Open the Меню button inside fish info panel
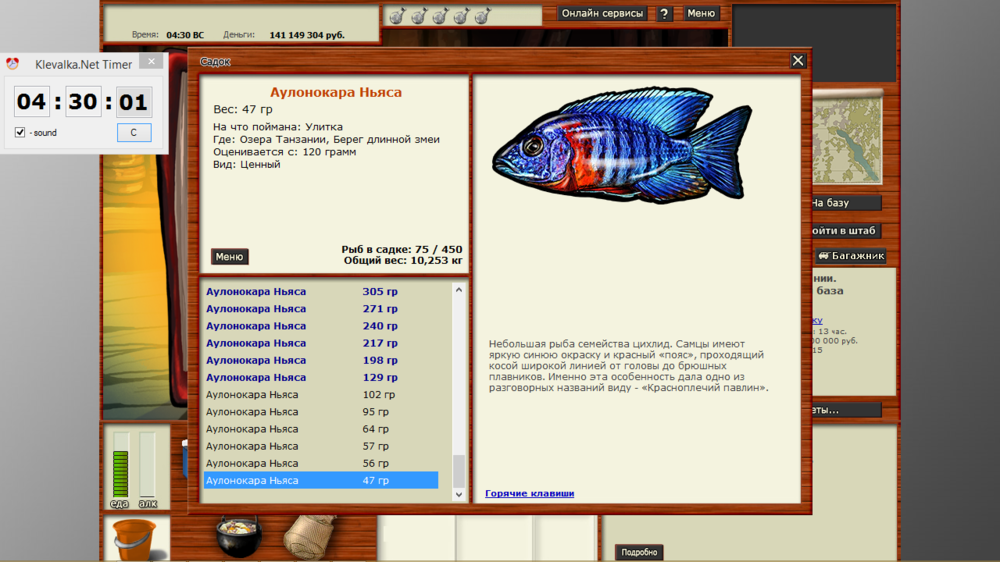1000x562 pixels. click(x=229, y=257)
